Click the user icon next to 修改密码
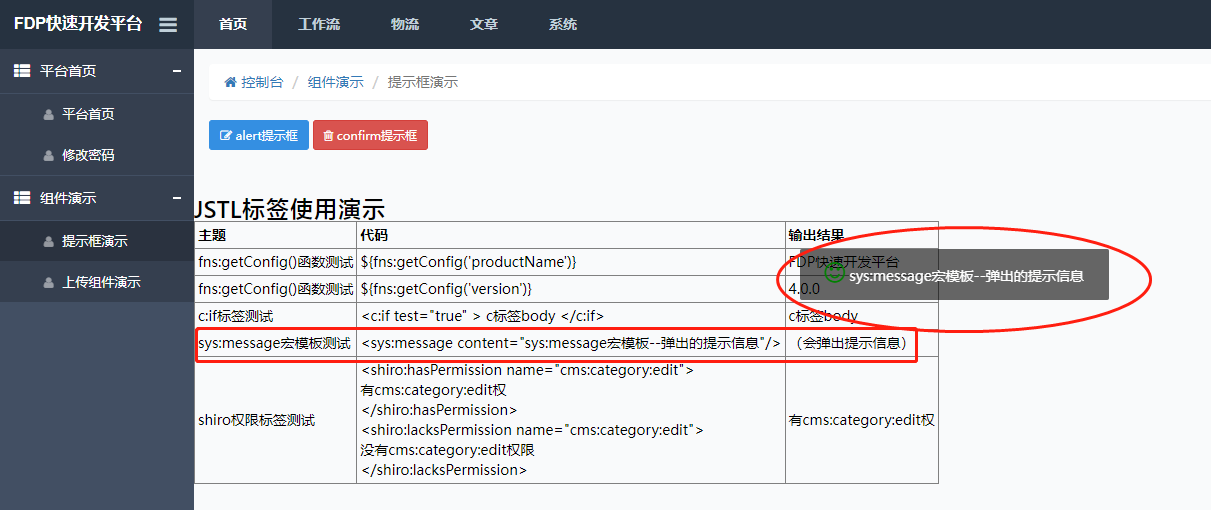 point(48,156)
